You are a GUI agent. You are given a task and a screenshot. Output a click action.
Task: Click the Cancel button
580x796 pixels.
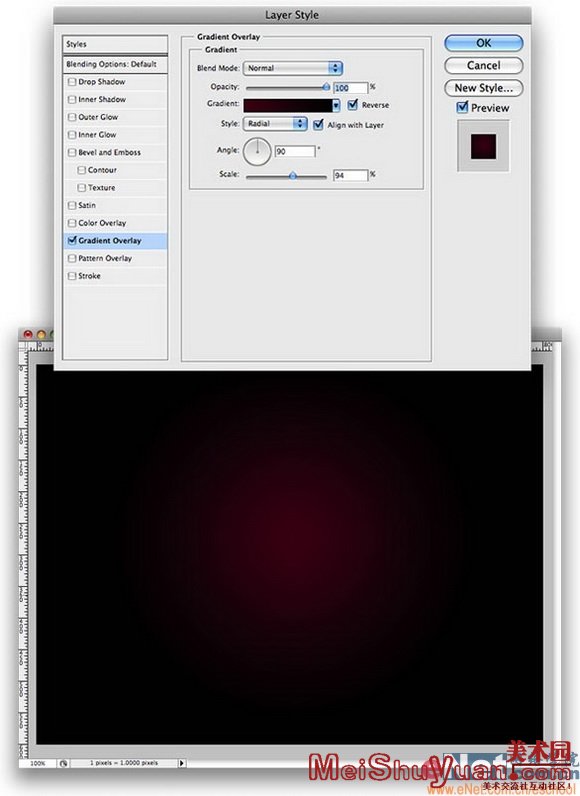coord(484,65)
